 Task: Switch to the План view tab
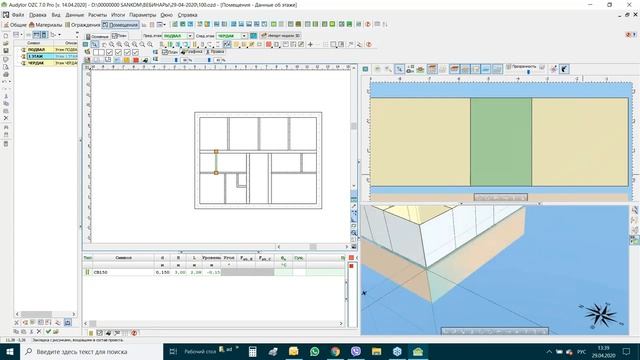tap(170, 52)
